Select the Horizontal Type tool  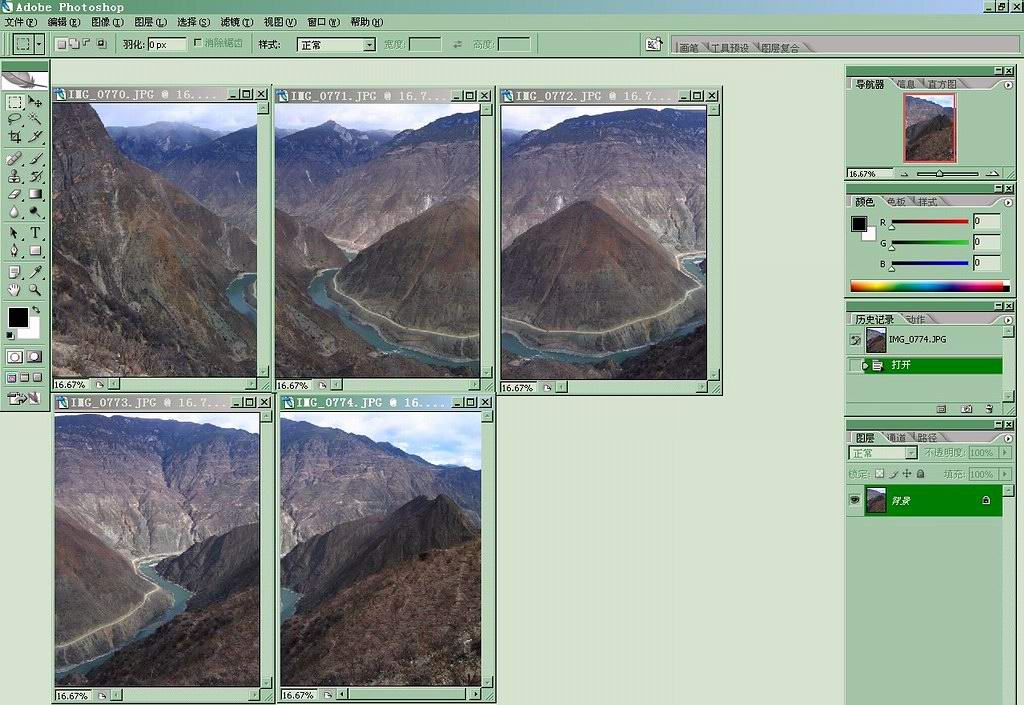coord(36,232)
